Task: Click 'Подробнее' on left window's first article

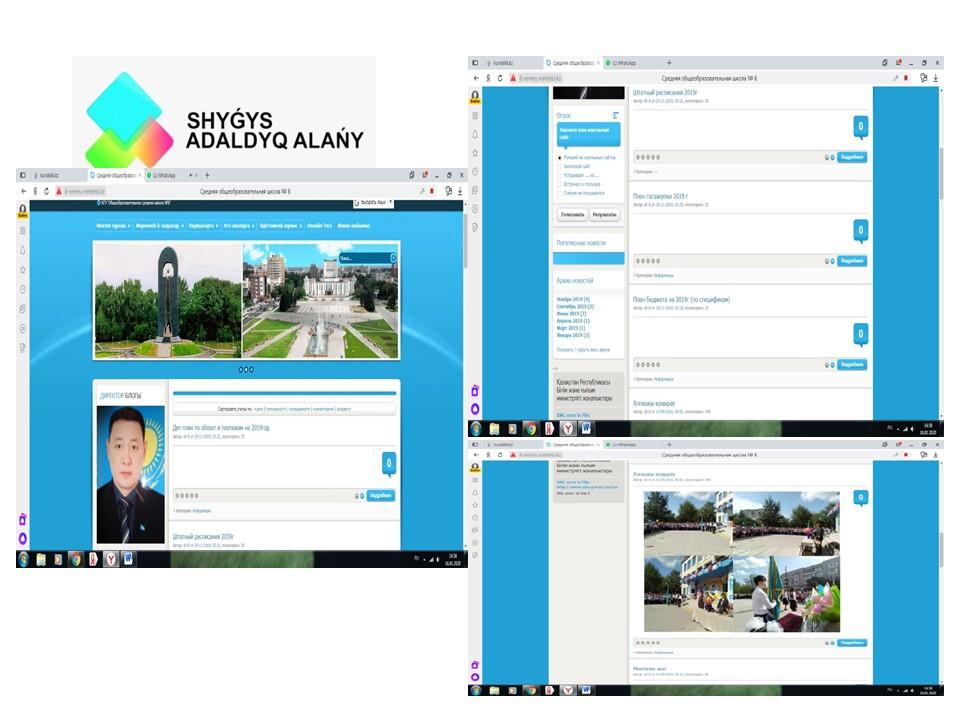Action: coord(381,495)
